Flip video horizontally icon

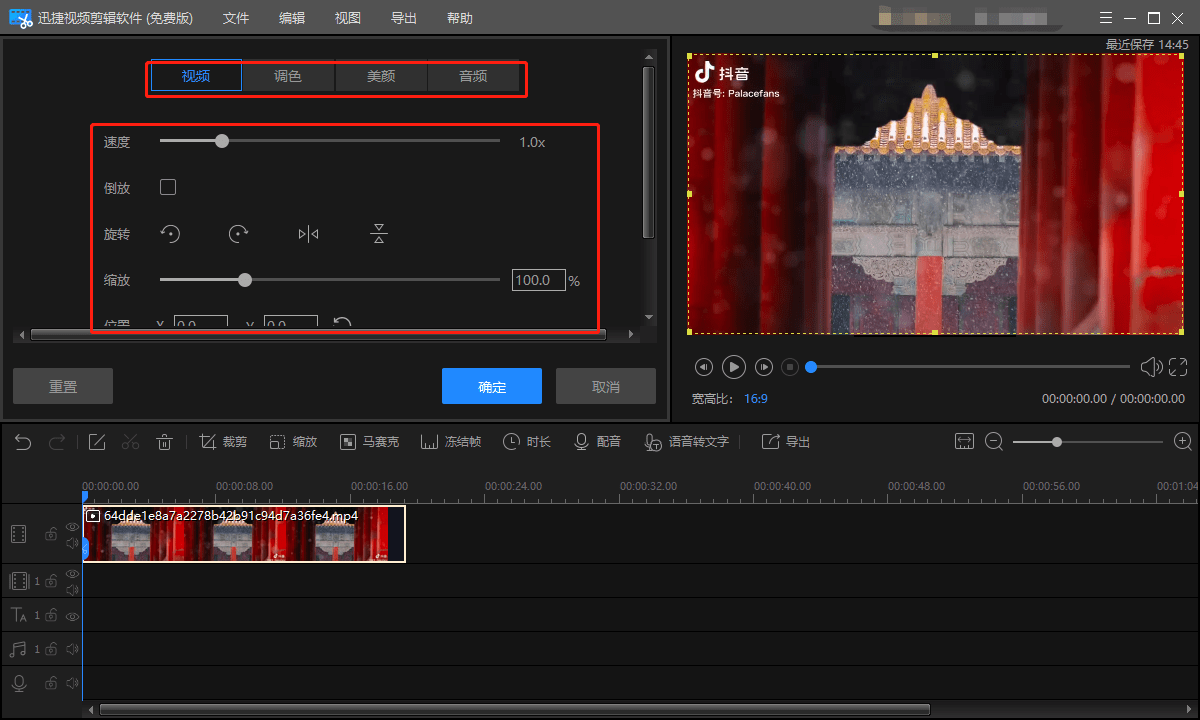click(308, 234)
